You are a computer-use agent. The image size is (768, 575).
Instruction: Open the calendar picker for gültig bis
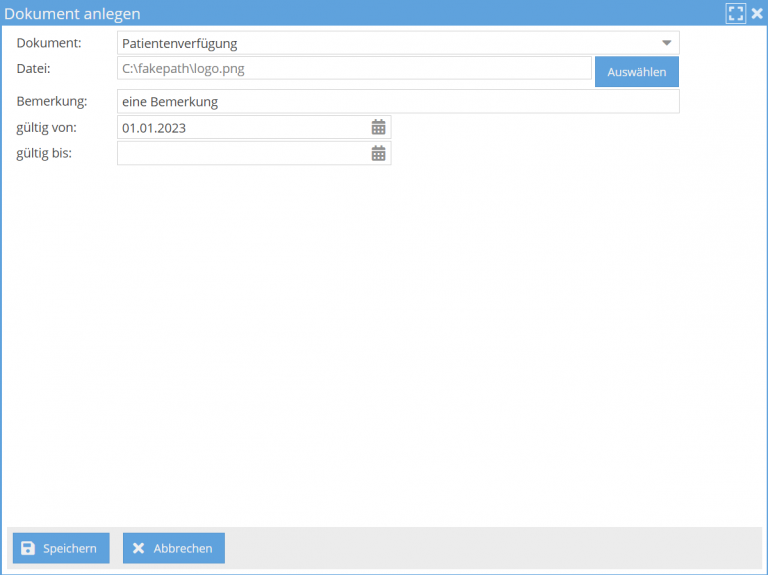click(x=378, y=154)
